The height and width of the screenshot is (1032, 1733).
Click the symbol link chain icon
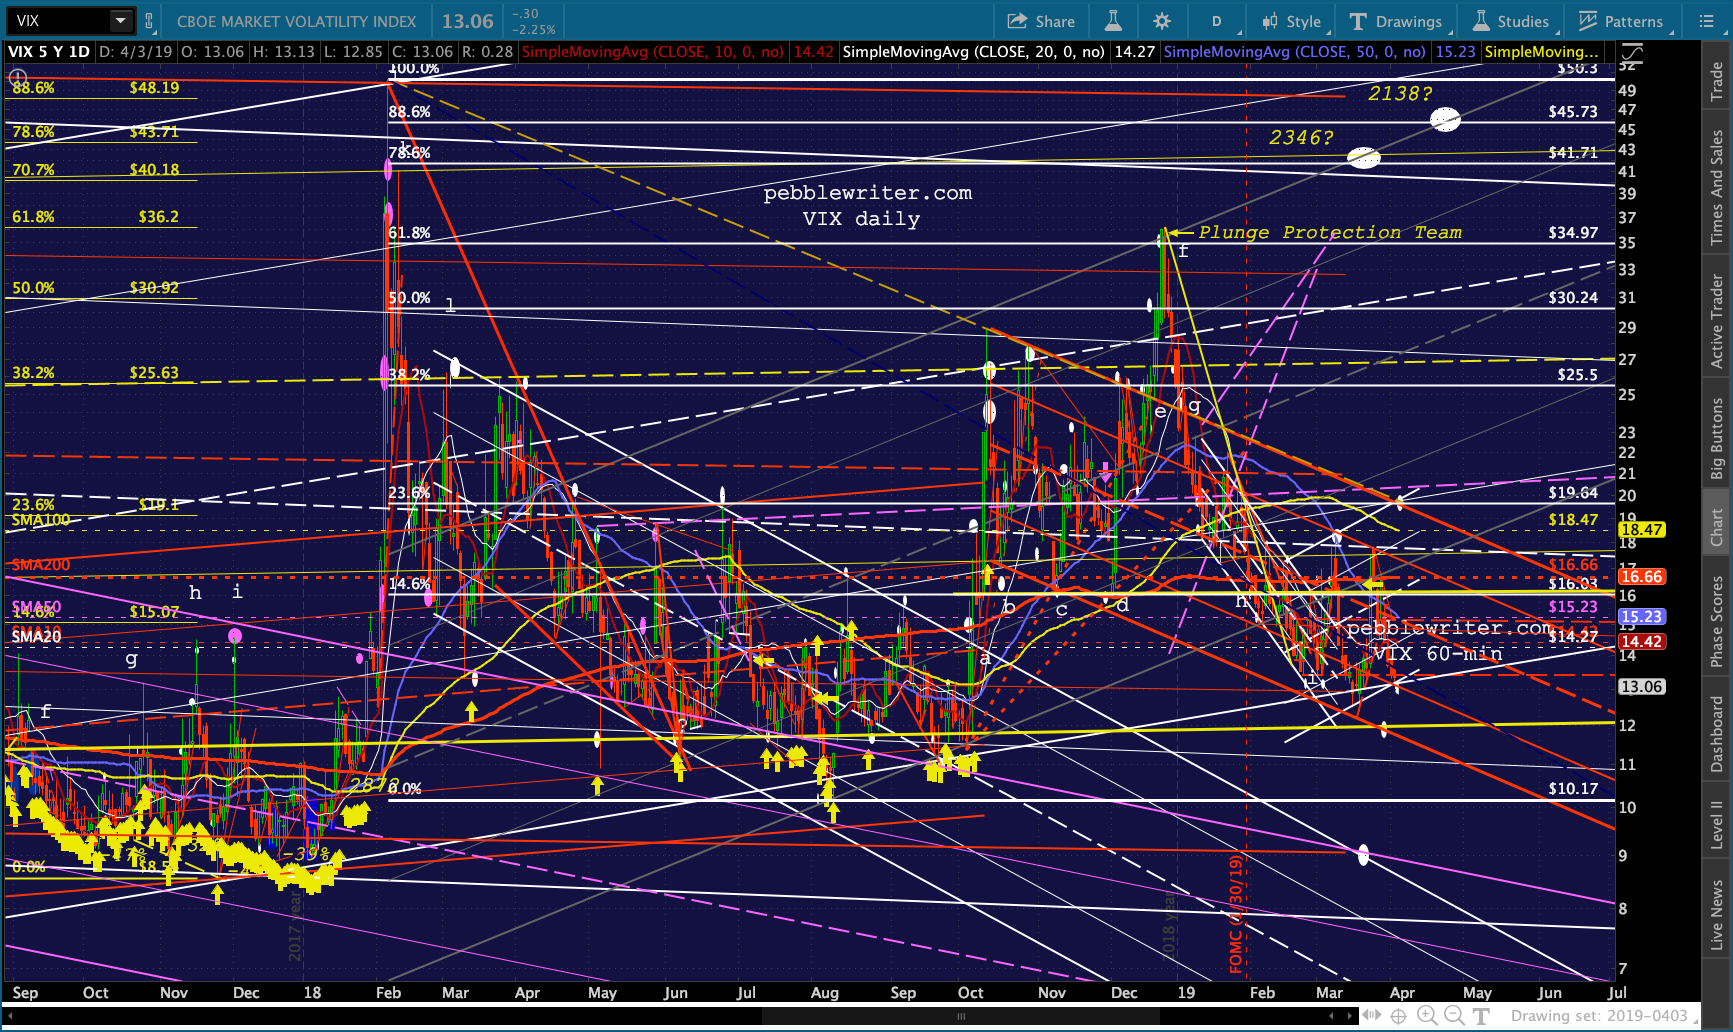click(x=149, y=21)
